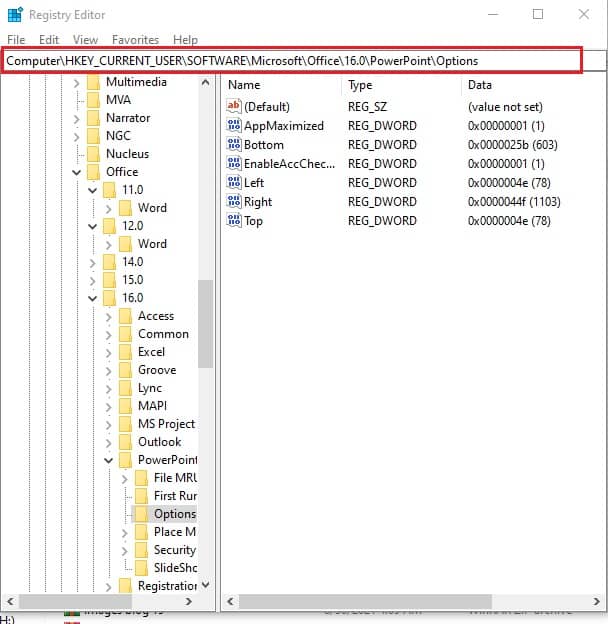
Task: Select the First Run key
Action: point(175,496)
